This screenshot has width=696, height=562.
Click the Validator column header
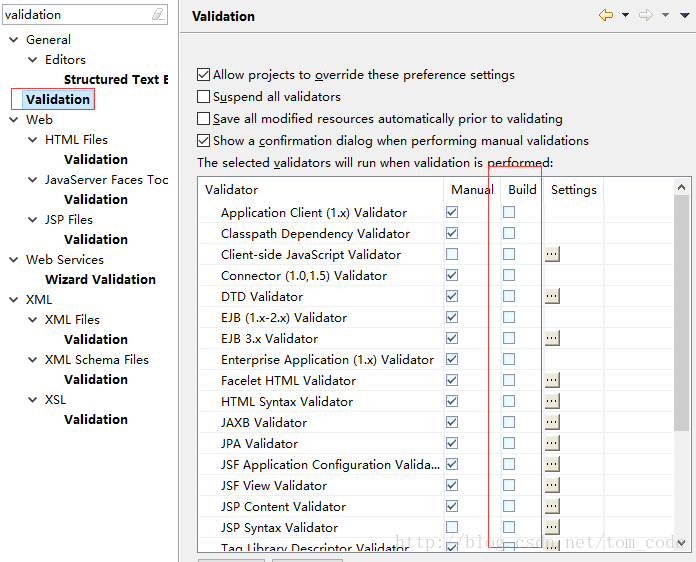point(321,190)
